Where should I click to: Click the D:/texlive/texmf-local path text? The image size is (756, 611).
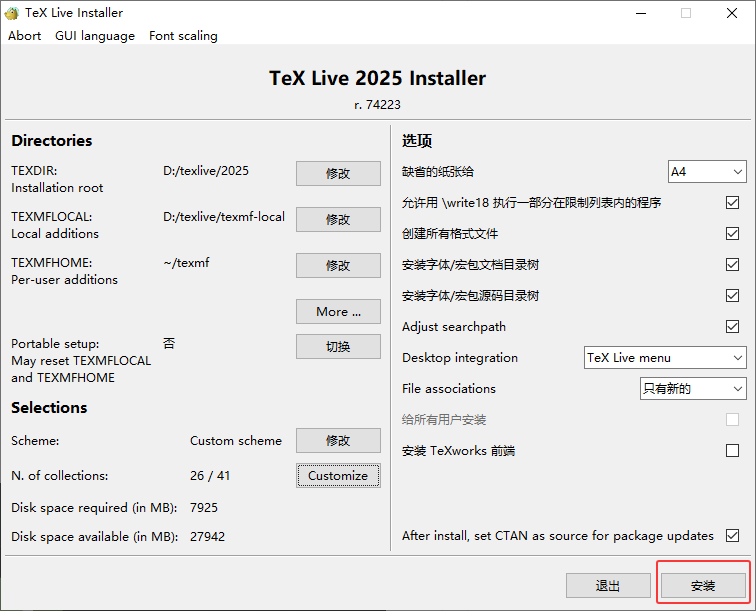click(x=224, y=217)
